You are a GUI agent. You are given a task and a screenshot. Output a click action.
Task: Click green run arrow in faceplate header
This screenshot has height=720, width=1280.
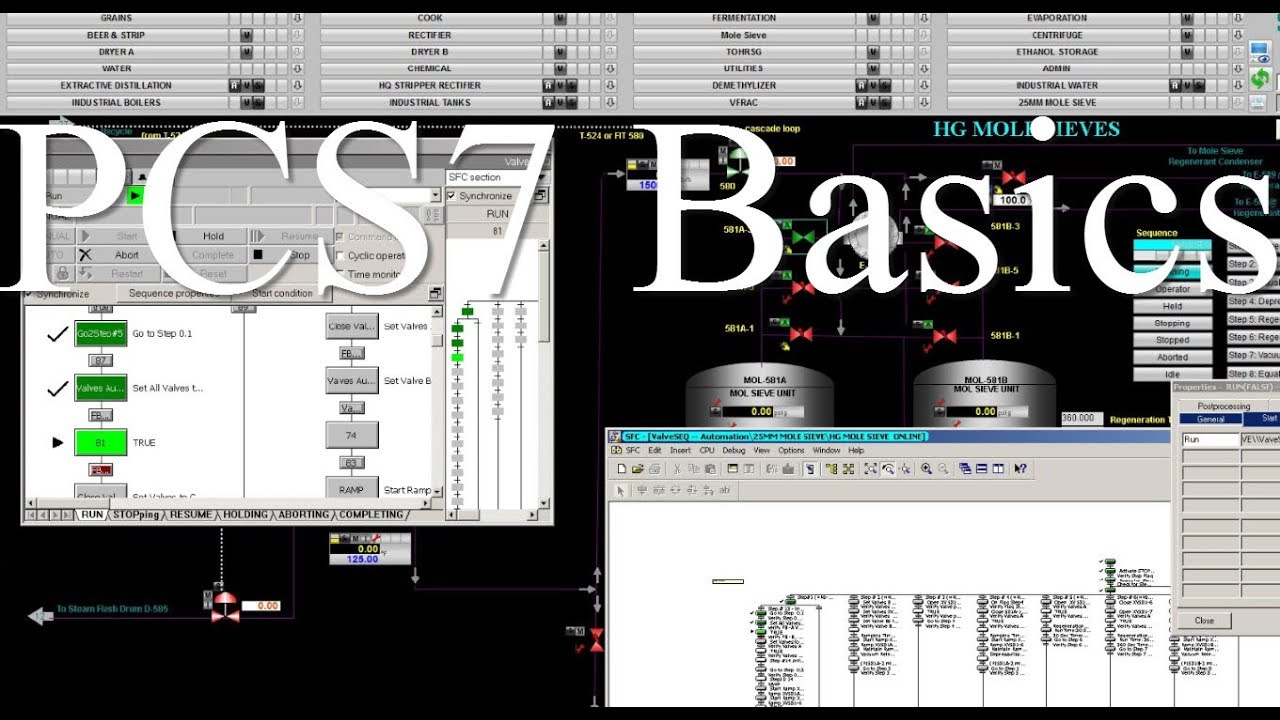[x=135, y=196]
